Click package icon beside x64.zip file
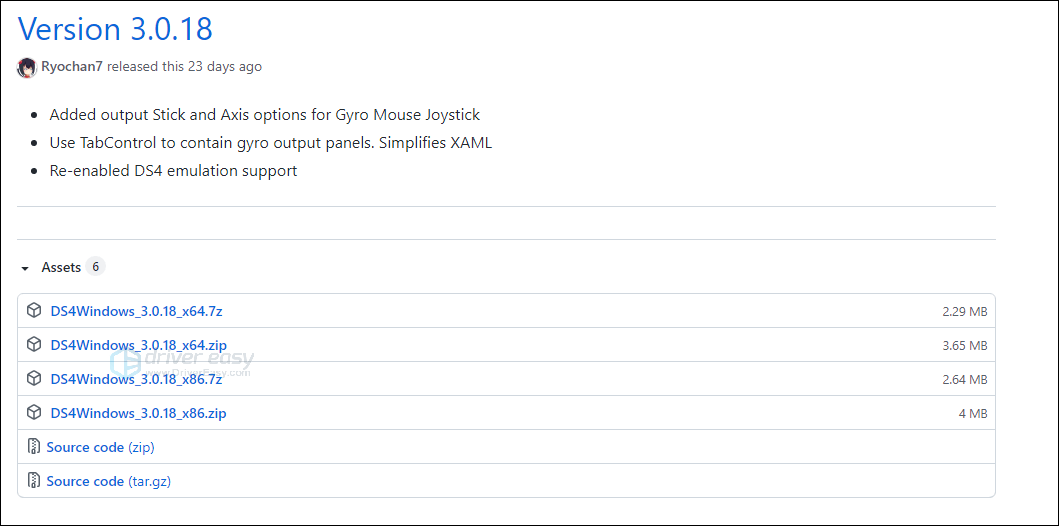The width and height of the screenshot is (1059, 526). point(34,344)
